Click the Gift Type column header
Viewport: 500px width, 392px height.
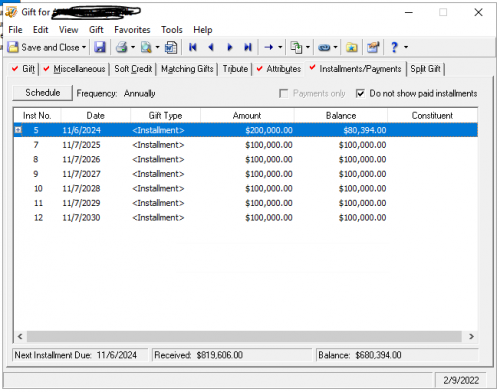point(165,116)
